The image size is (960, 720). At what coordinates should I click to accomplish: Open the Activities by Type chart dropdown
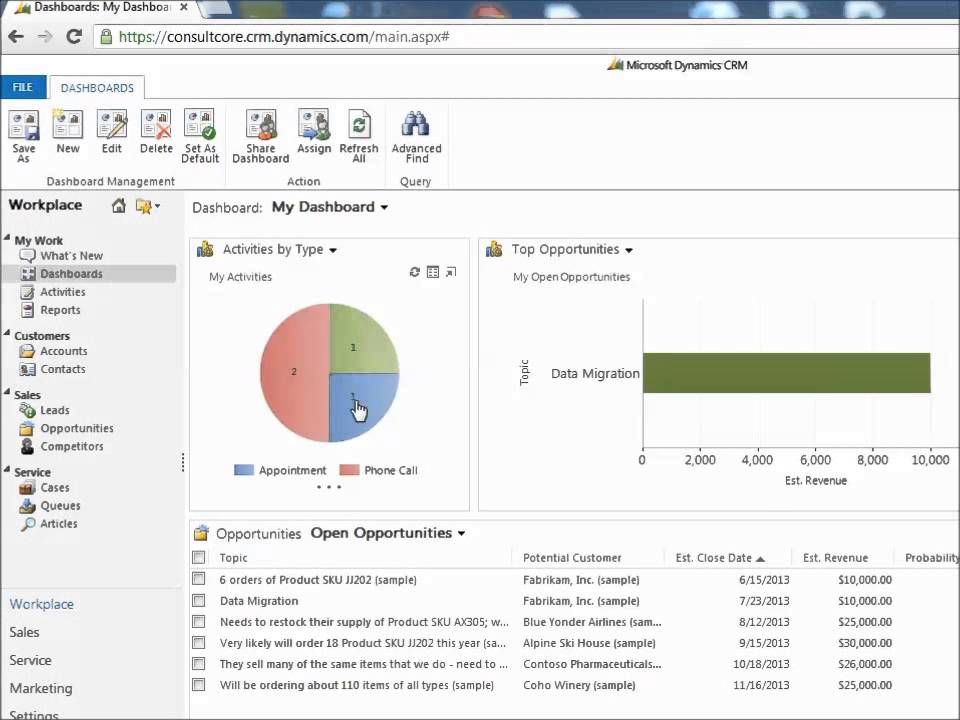coord(333,250)
